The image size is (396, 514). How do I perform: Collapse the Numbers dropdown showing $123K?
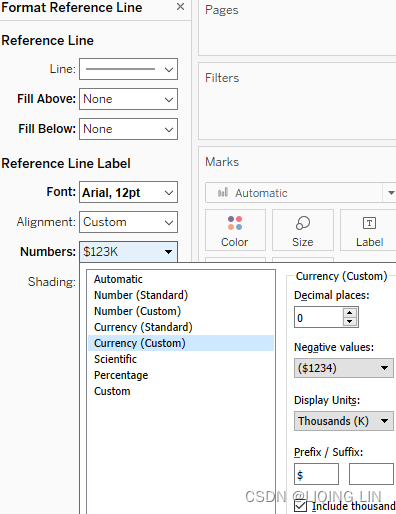128,252
